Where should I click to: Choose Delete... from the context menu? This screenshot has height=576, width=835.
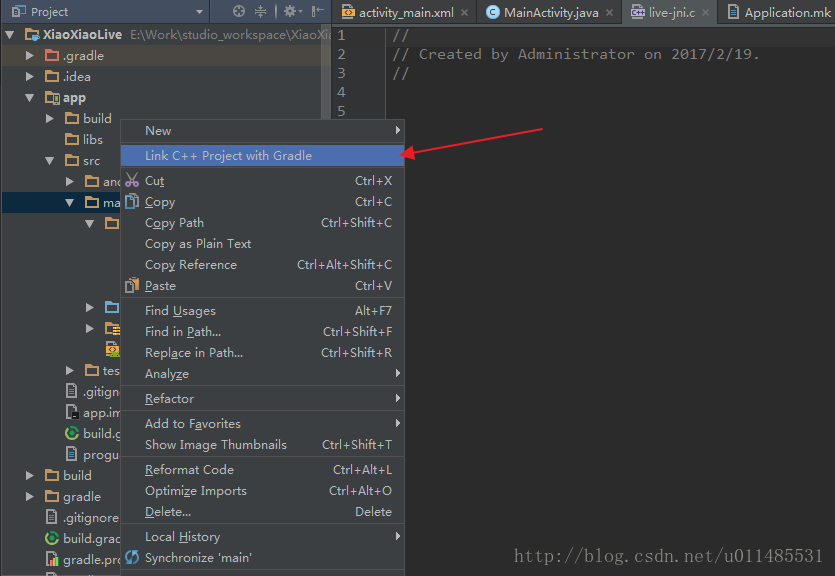point(263,512)
